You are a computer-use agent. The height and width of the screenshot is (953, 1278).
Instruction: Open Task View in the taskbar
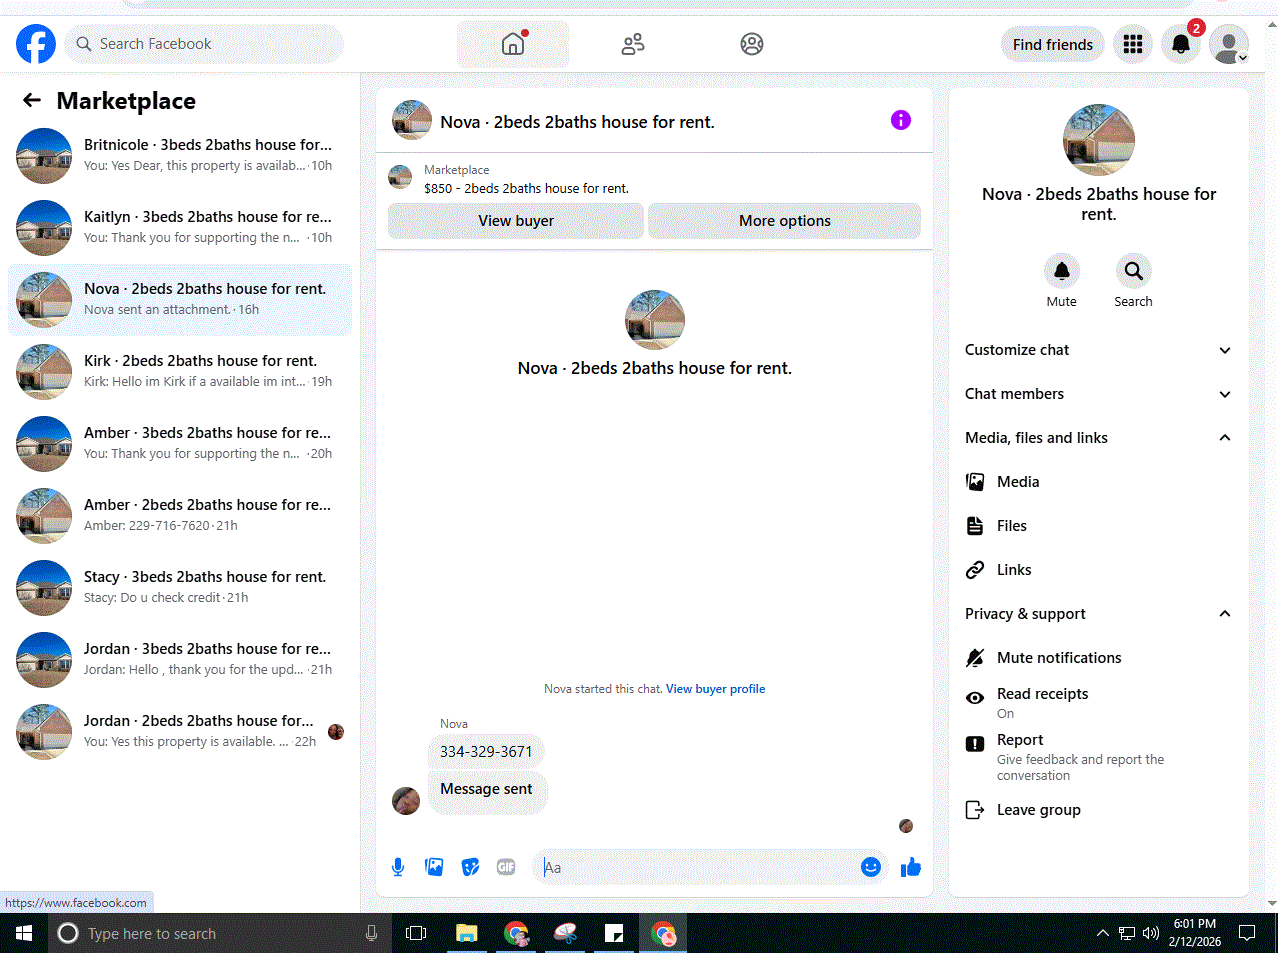tap(416, 933)
